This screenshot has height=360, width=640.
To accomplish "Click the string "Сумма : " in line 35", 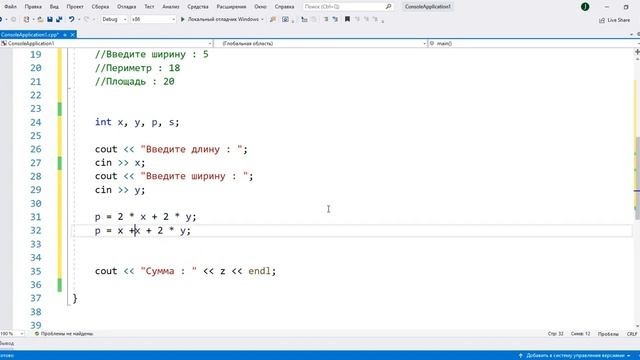I will pos(169,271).
